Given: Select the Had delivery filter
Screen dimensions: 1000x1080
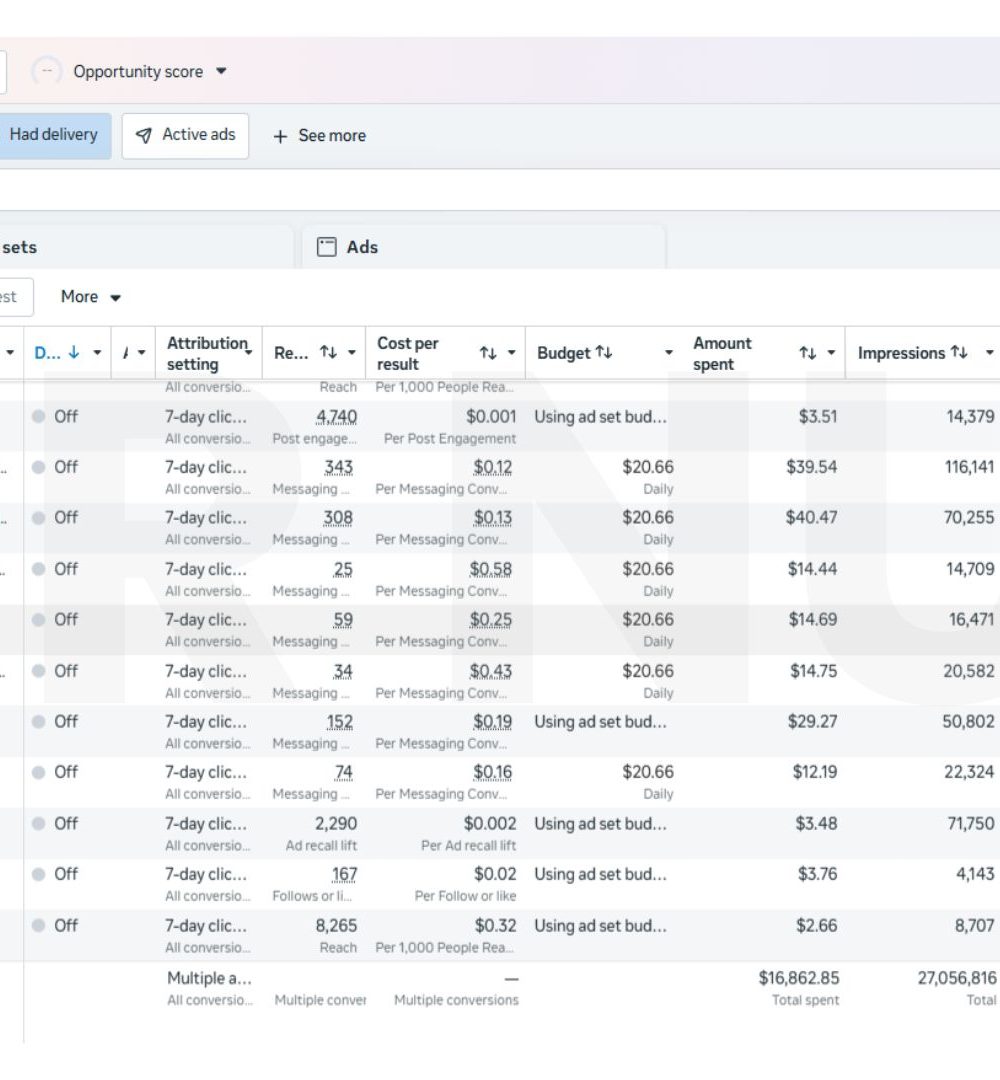Looking at the screenshot, I should pyautogui.click(x=54, y=136).
